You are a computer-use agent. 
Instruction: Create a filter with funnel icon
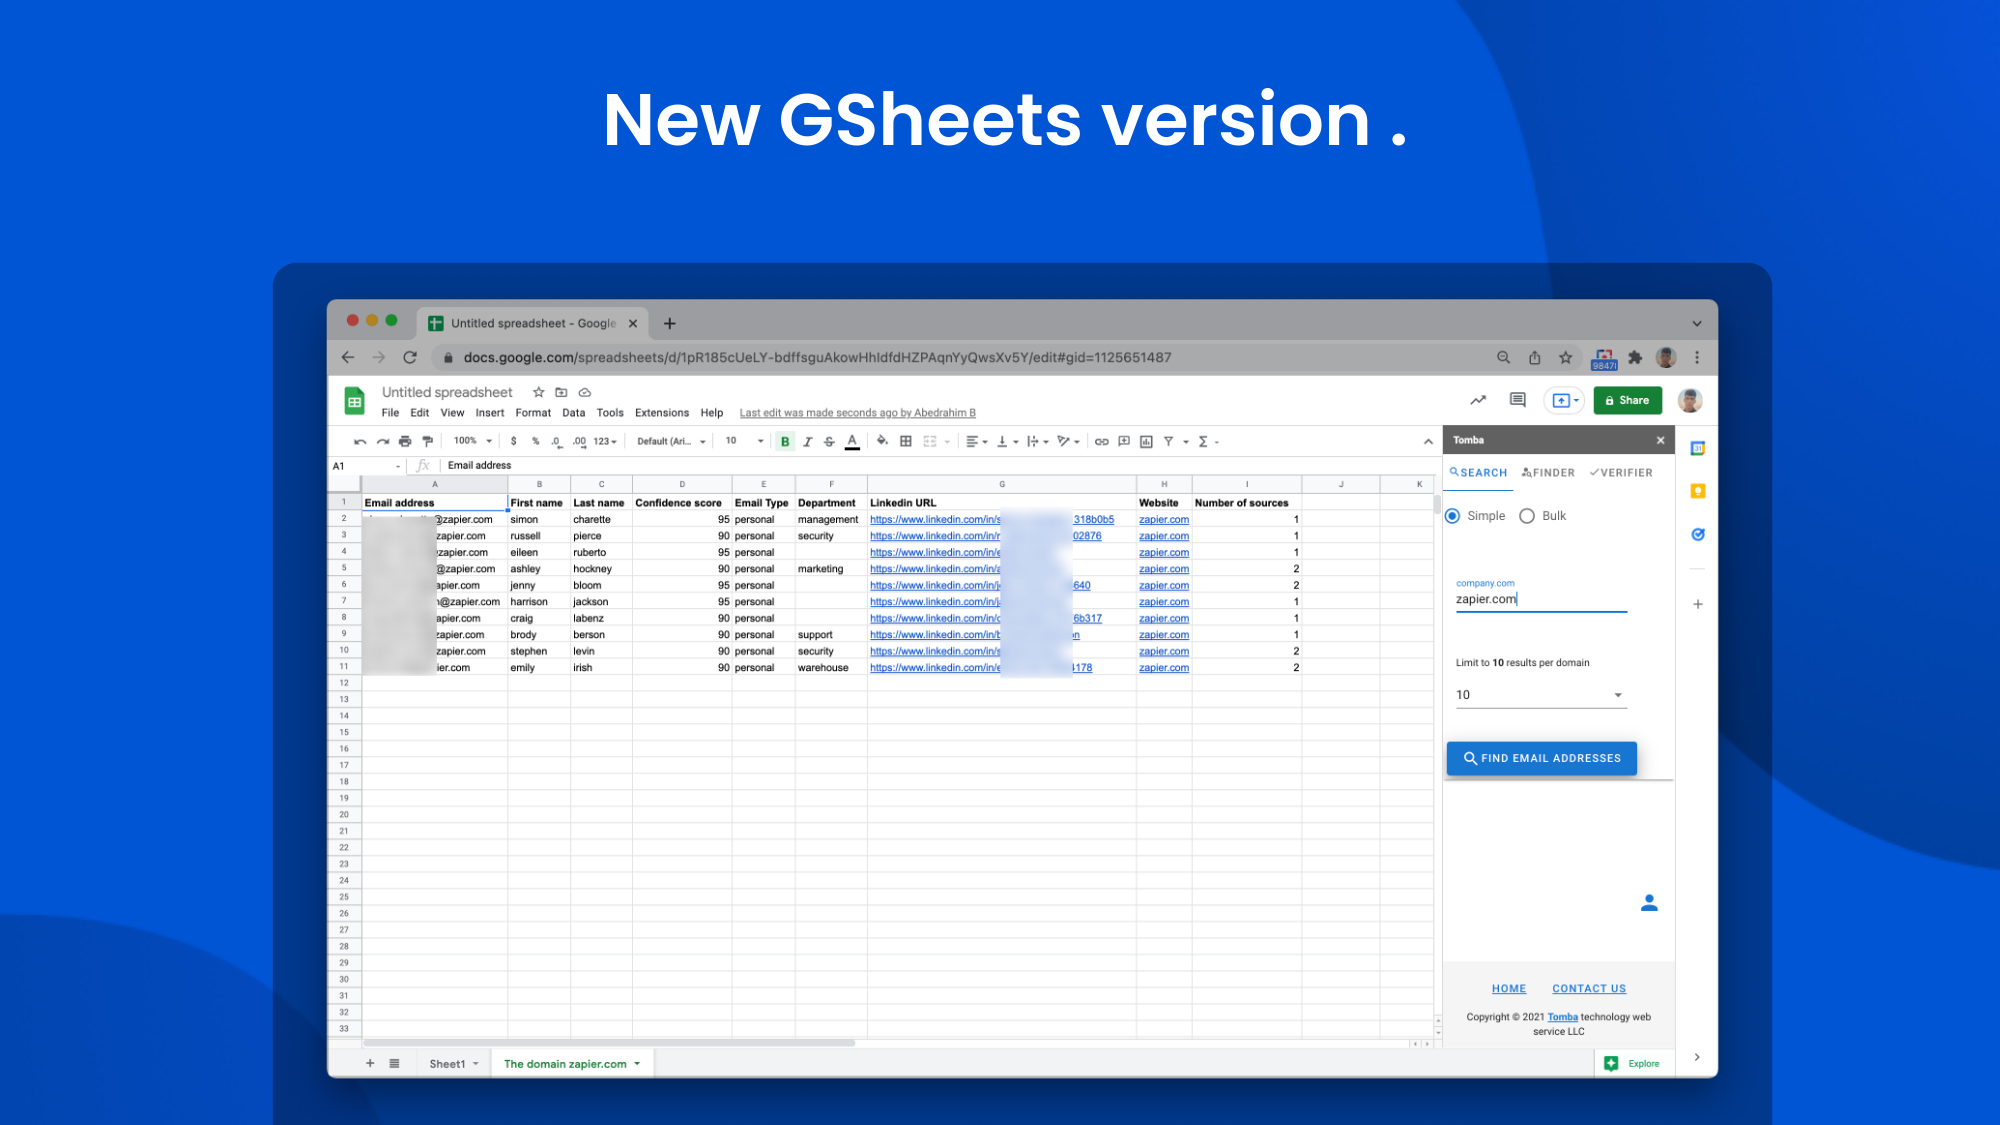point(1168,441)
